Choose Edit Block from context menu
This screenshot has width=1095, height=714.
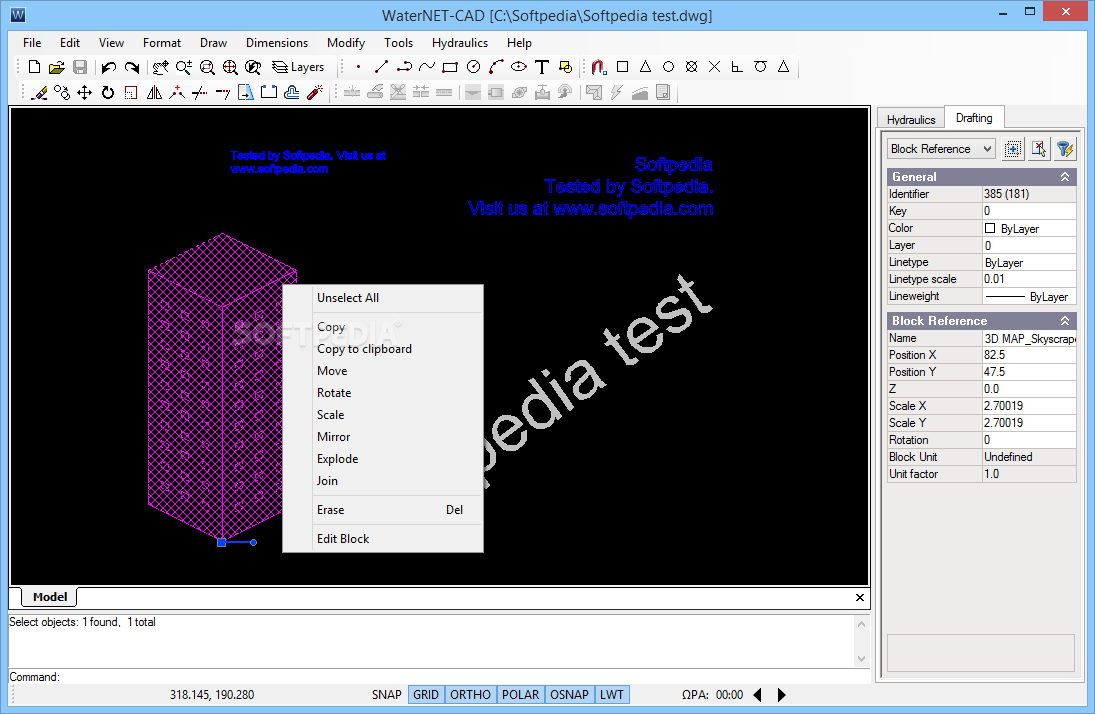(x=383, y=539)
